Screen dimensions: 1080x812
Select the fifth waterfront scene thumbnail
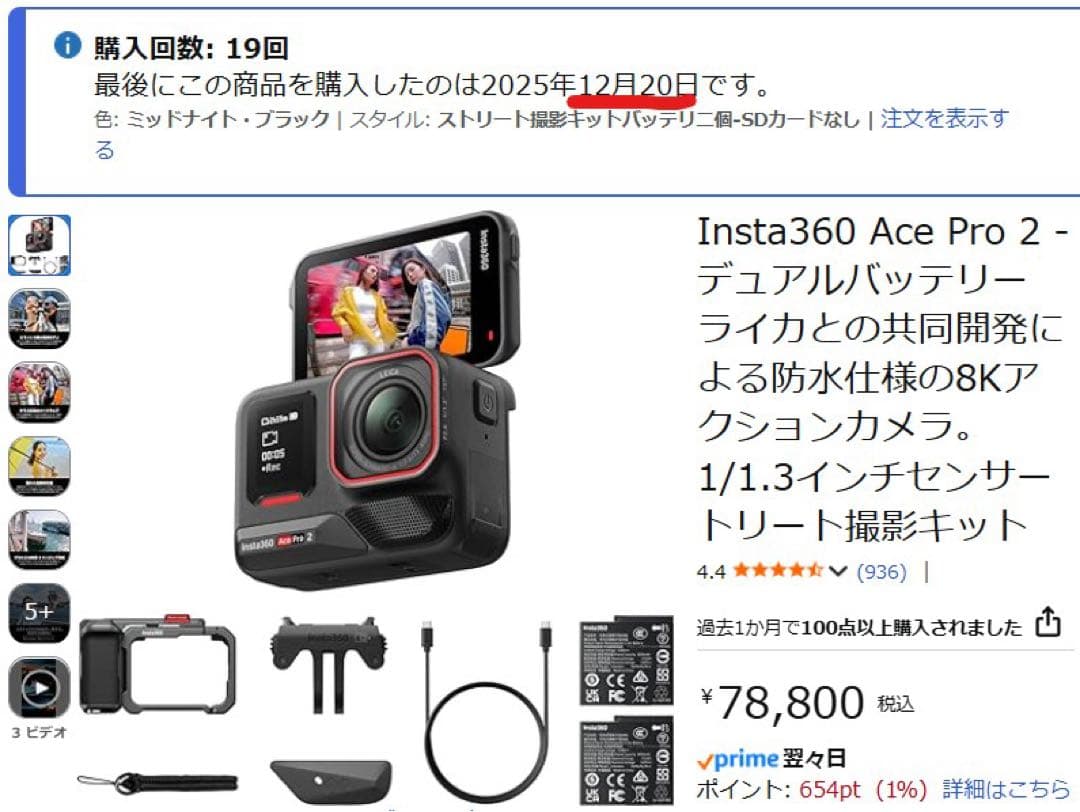39,540
